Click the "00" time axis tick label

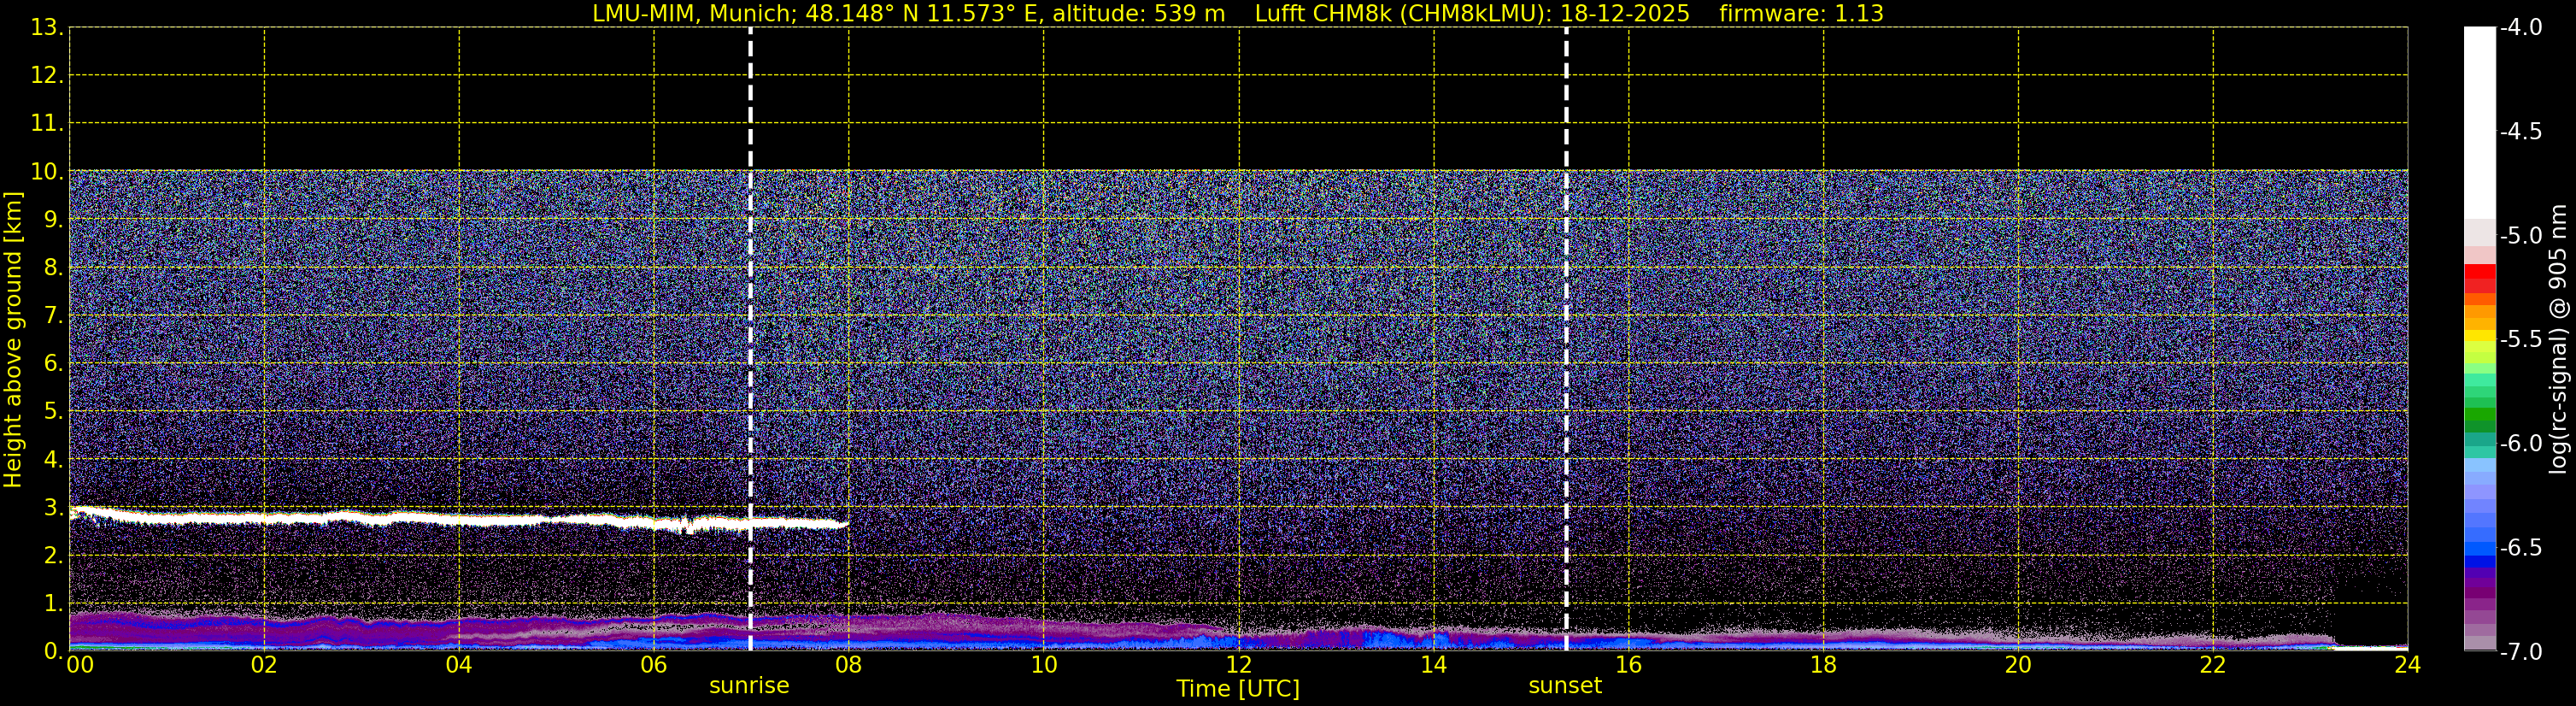[x=79, y=665]
